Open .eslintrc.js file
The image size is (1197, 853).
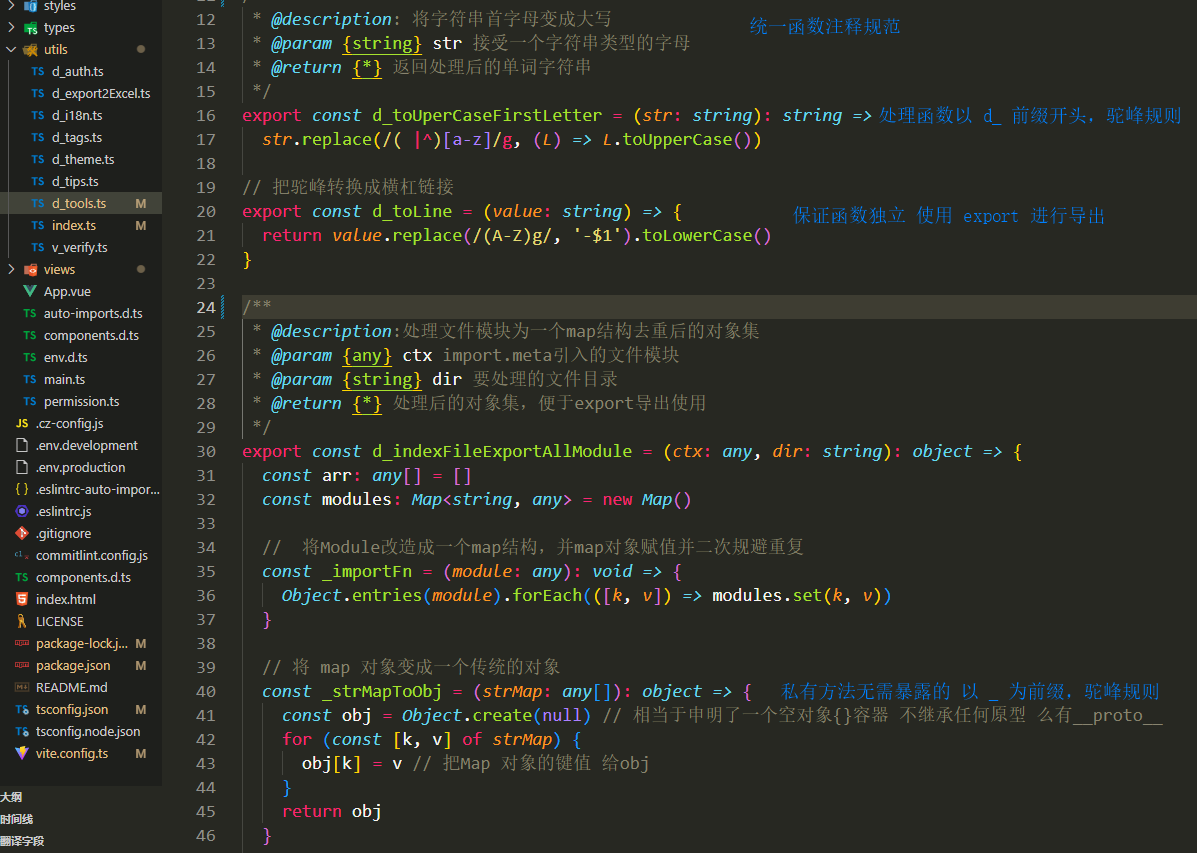63,512
